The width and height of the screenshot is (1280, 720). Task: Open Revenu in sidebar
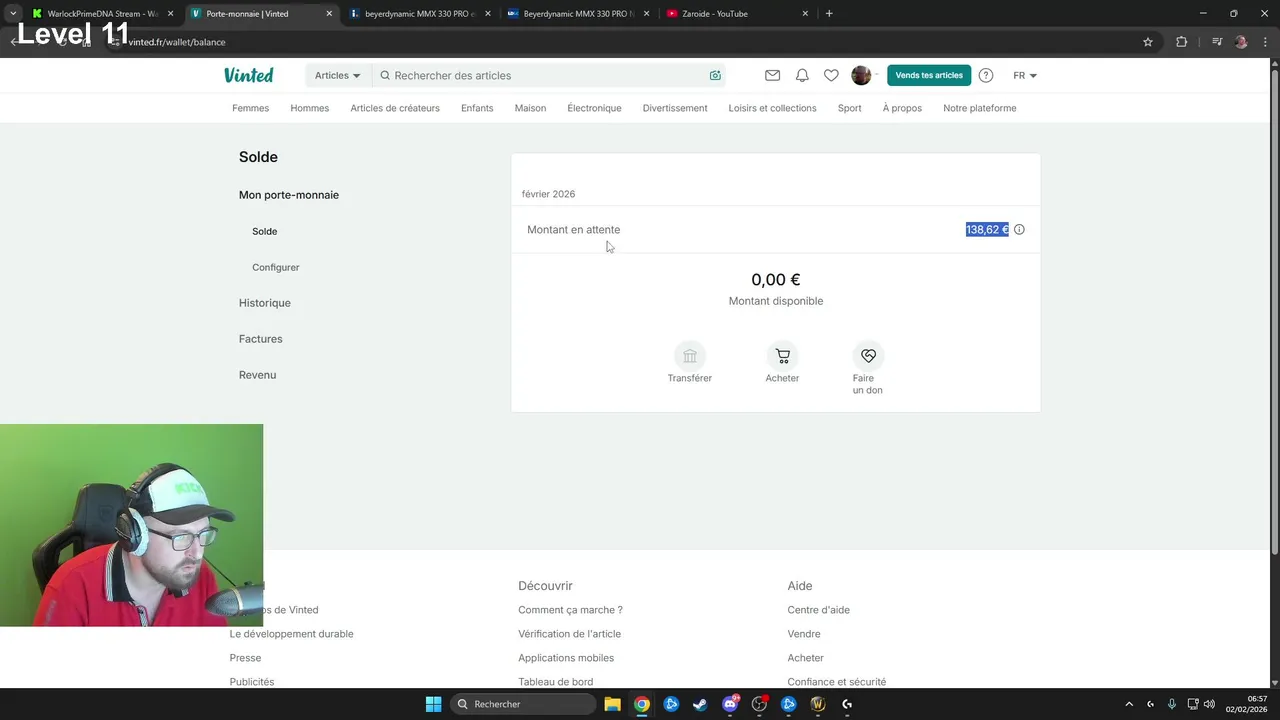[x=257, y=375]
